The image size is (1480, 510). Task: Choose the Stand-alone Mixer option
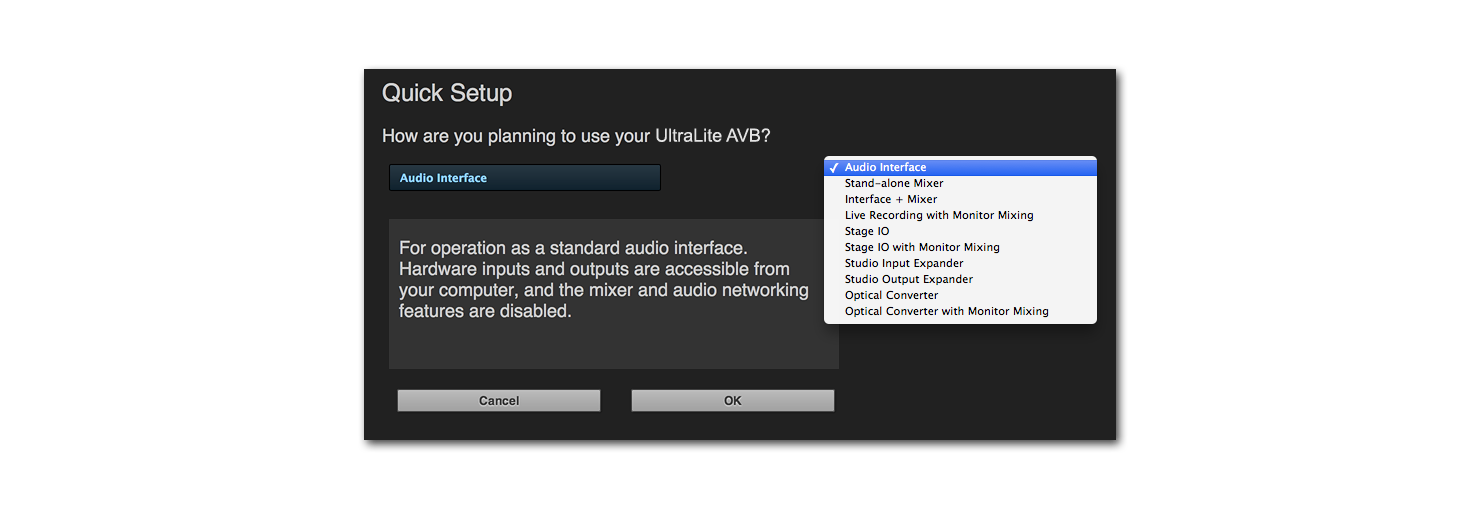pyautogui.click(x=893, y=184)
